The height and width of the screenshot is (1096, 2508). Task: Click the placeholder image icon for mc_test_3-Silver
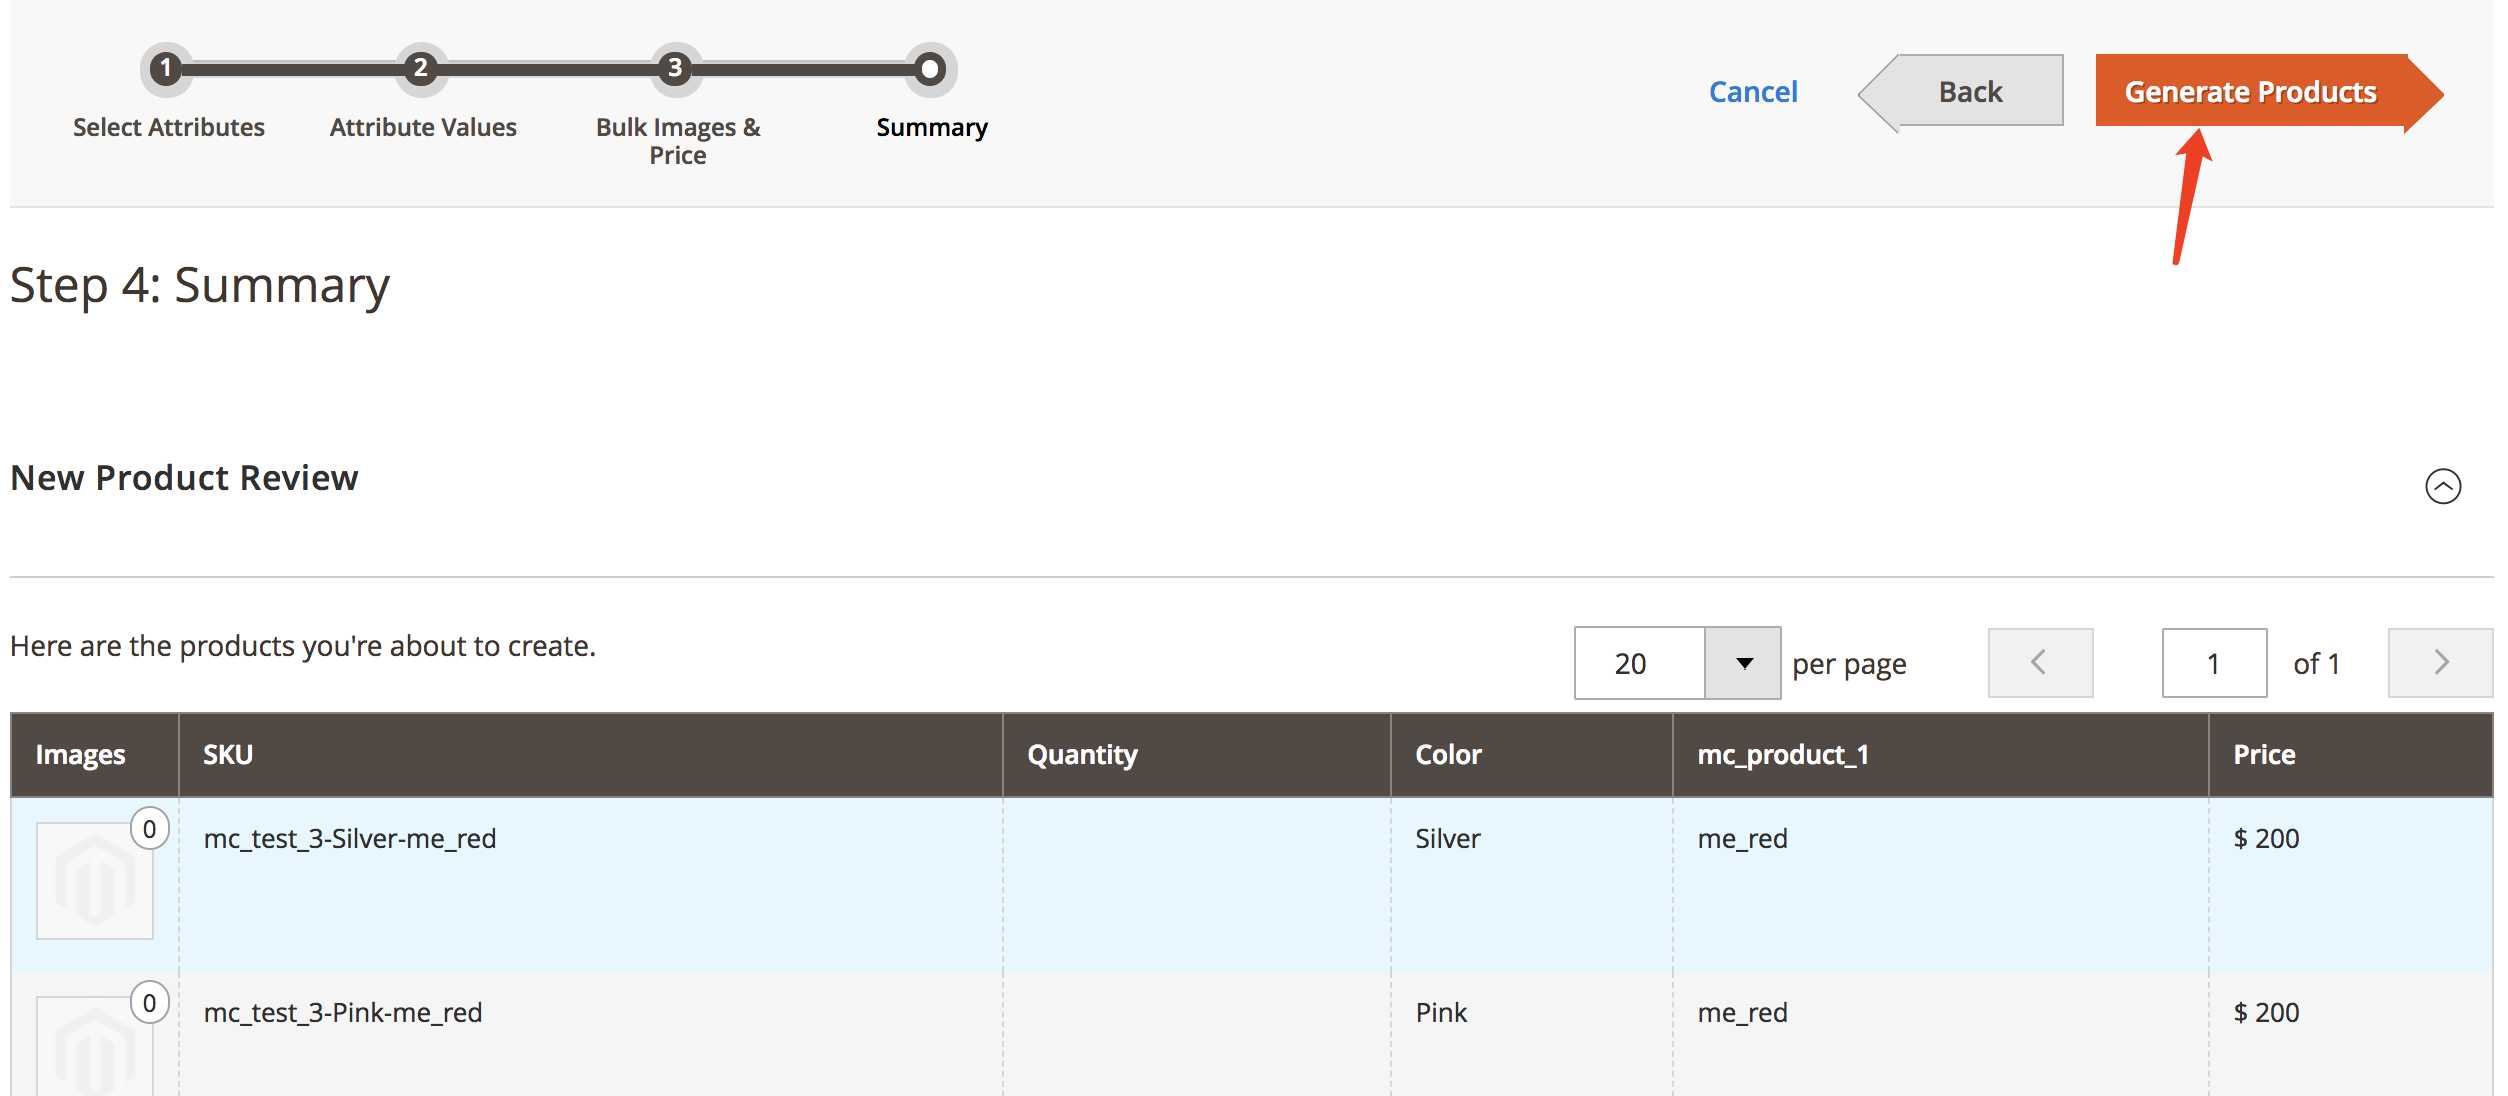[91, 878]
